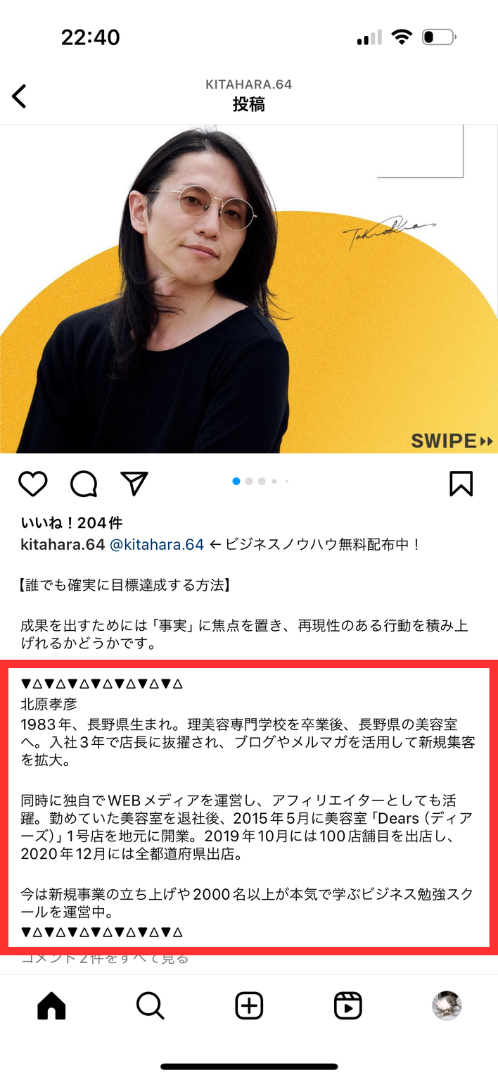View all comments link
498x1080 pixels.
pos(105,958)
